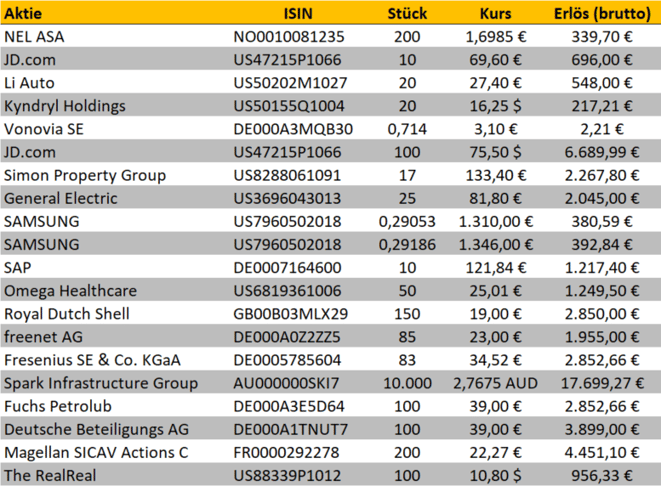Click the proceeds 2.267,80 €

[x=602, y=175]
